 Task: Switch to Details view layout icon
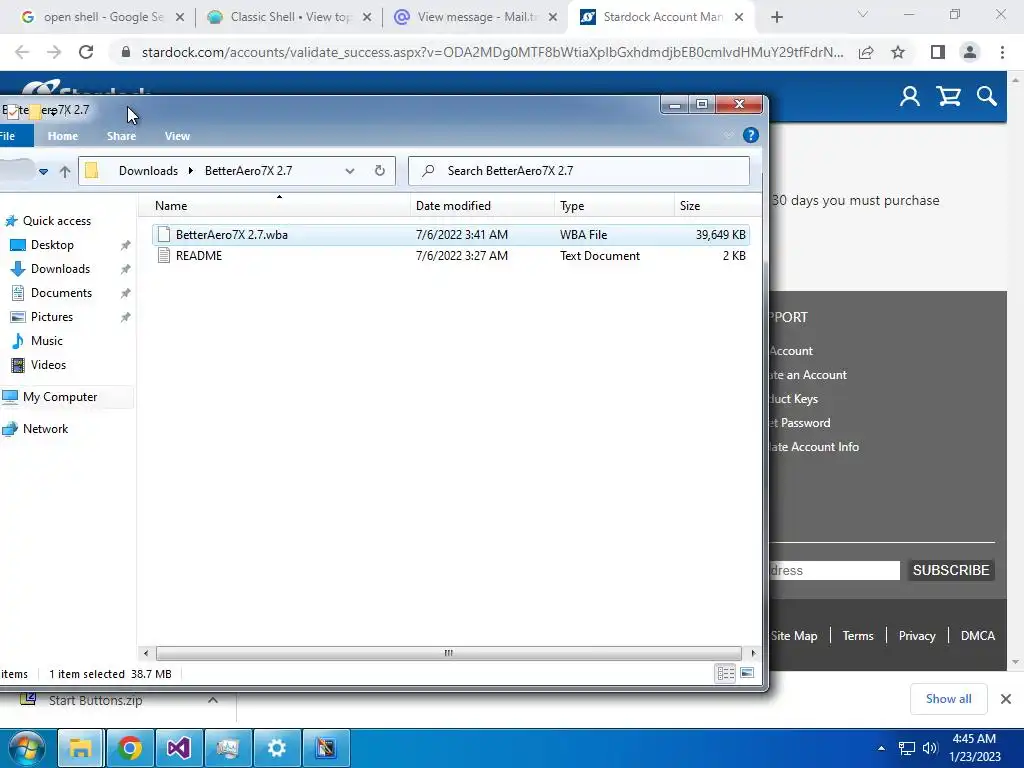pyautogui.click(x=726, y=673)
